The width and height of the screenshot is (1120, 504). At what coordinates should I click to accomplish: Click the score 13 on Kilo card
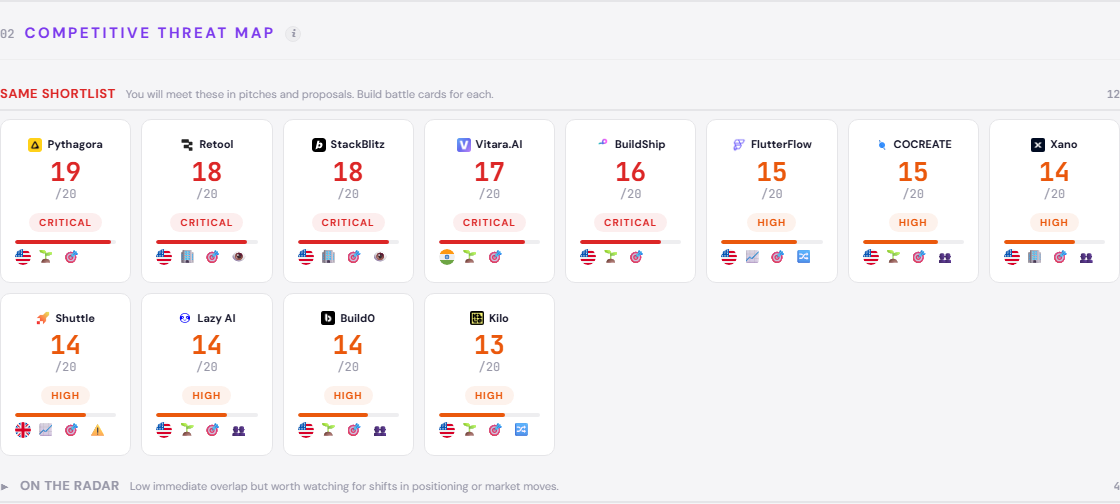(489, 346)
